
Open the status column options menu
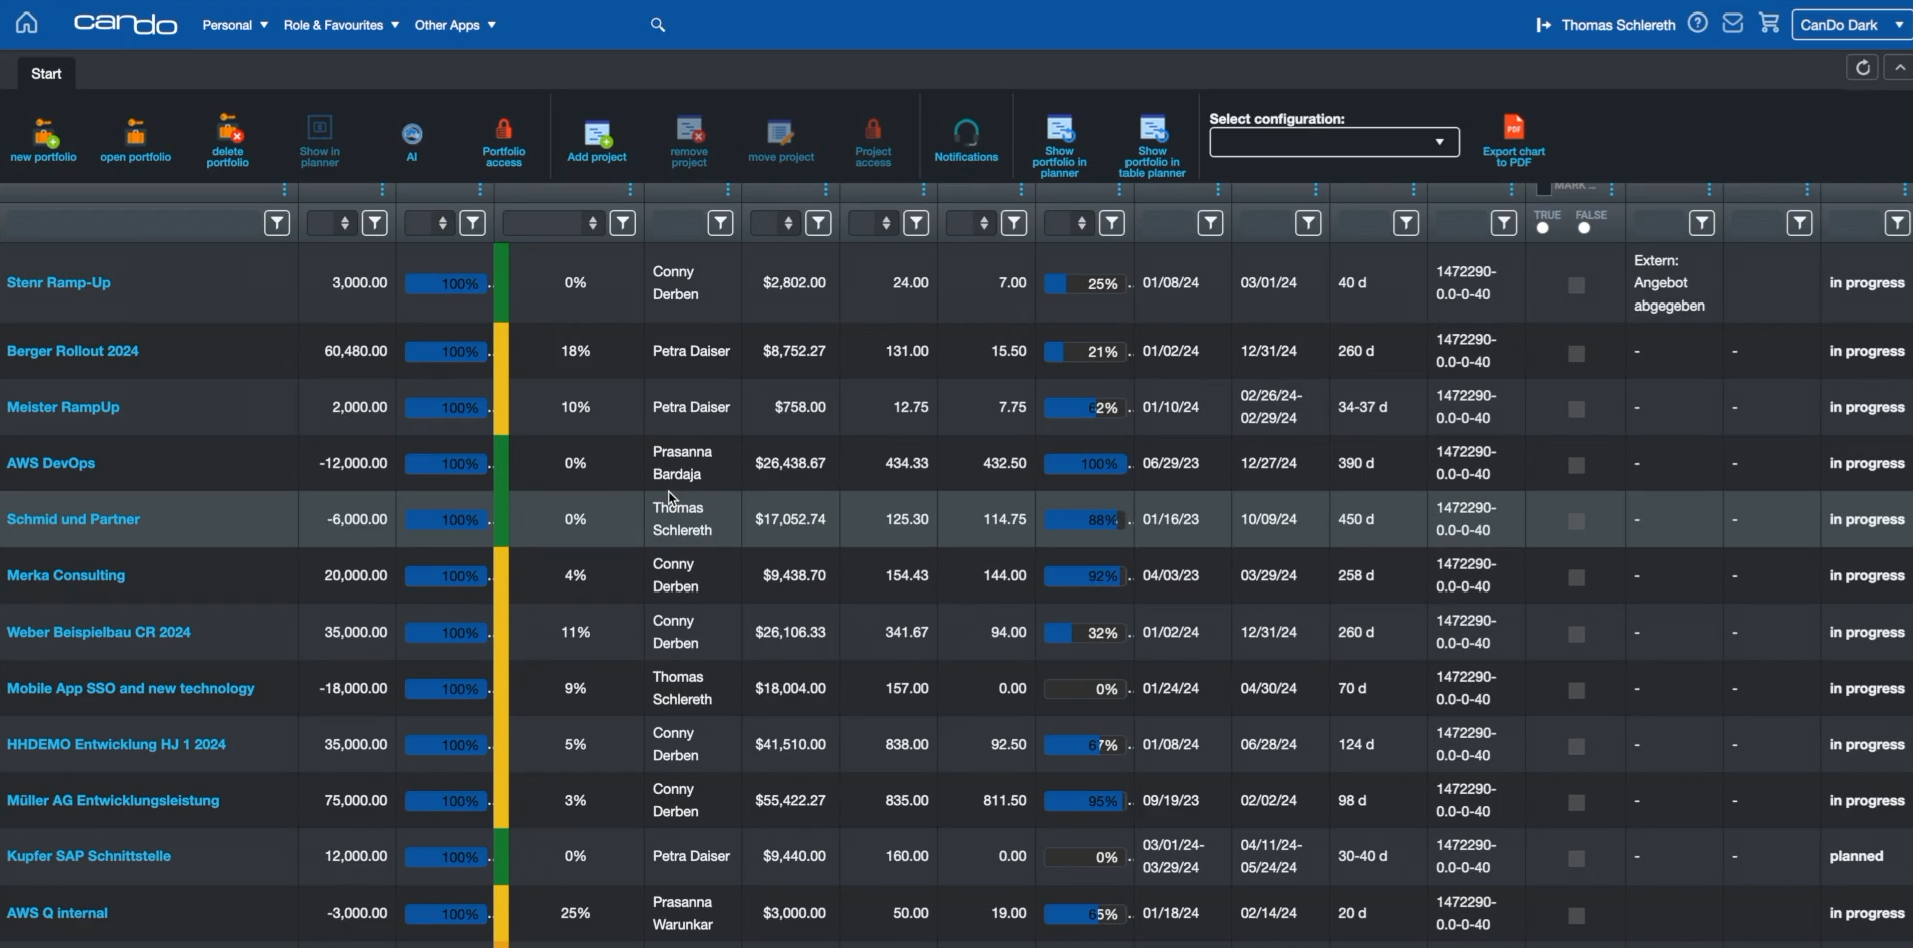tap(1904, 190)
